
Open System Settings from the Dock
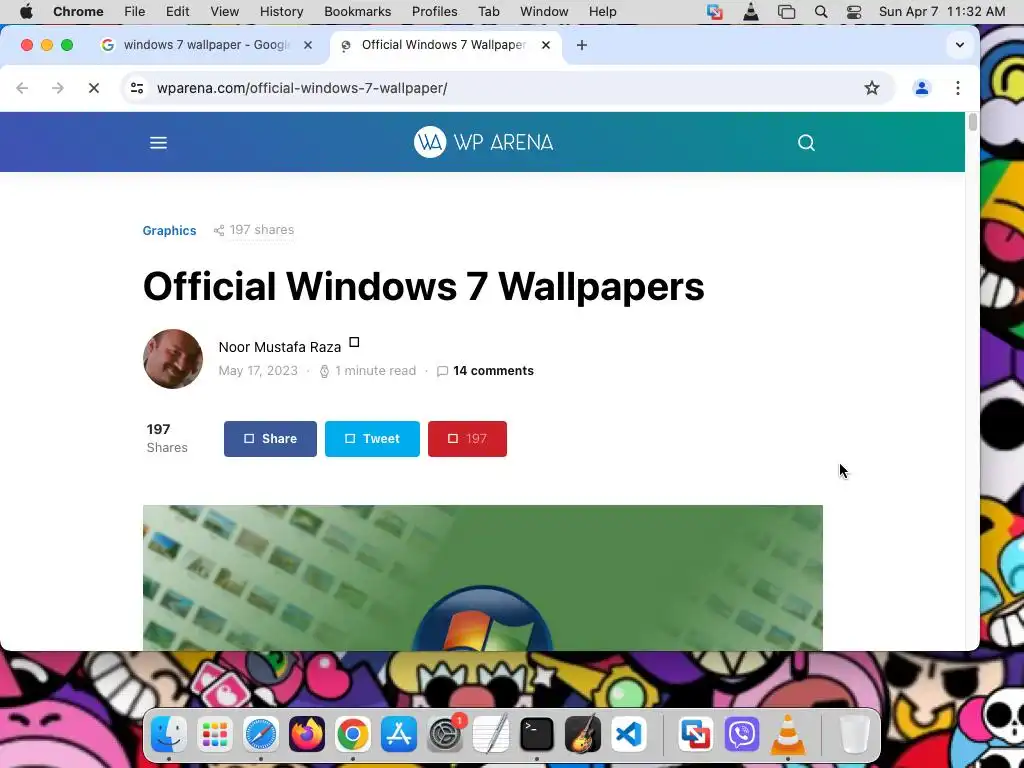pyautogui.click(x=445, y=735)
